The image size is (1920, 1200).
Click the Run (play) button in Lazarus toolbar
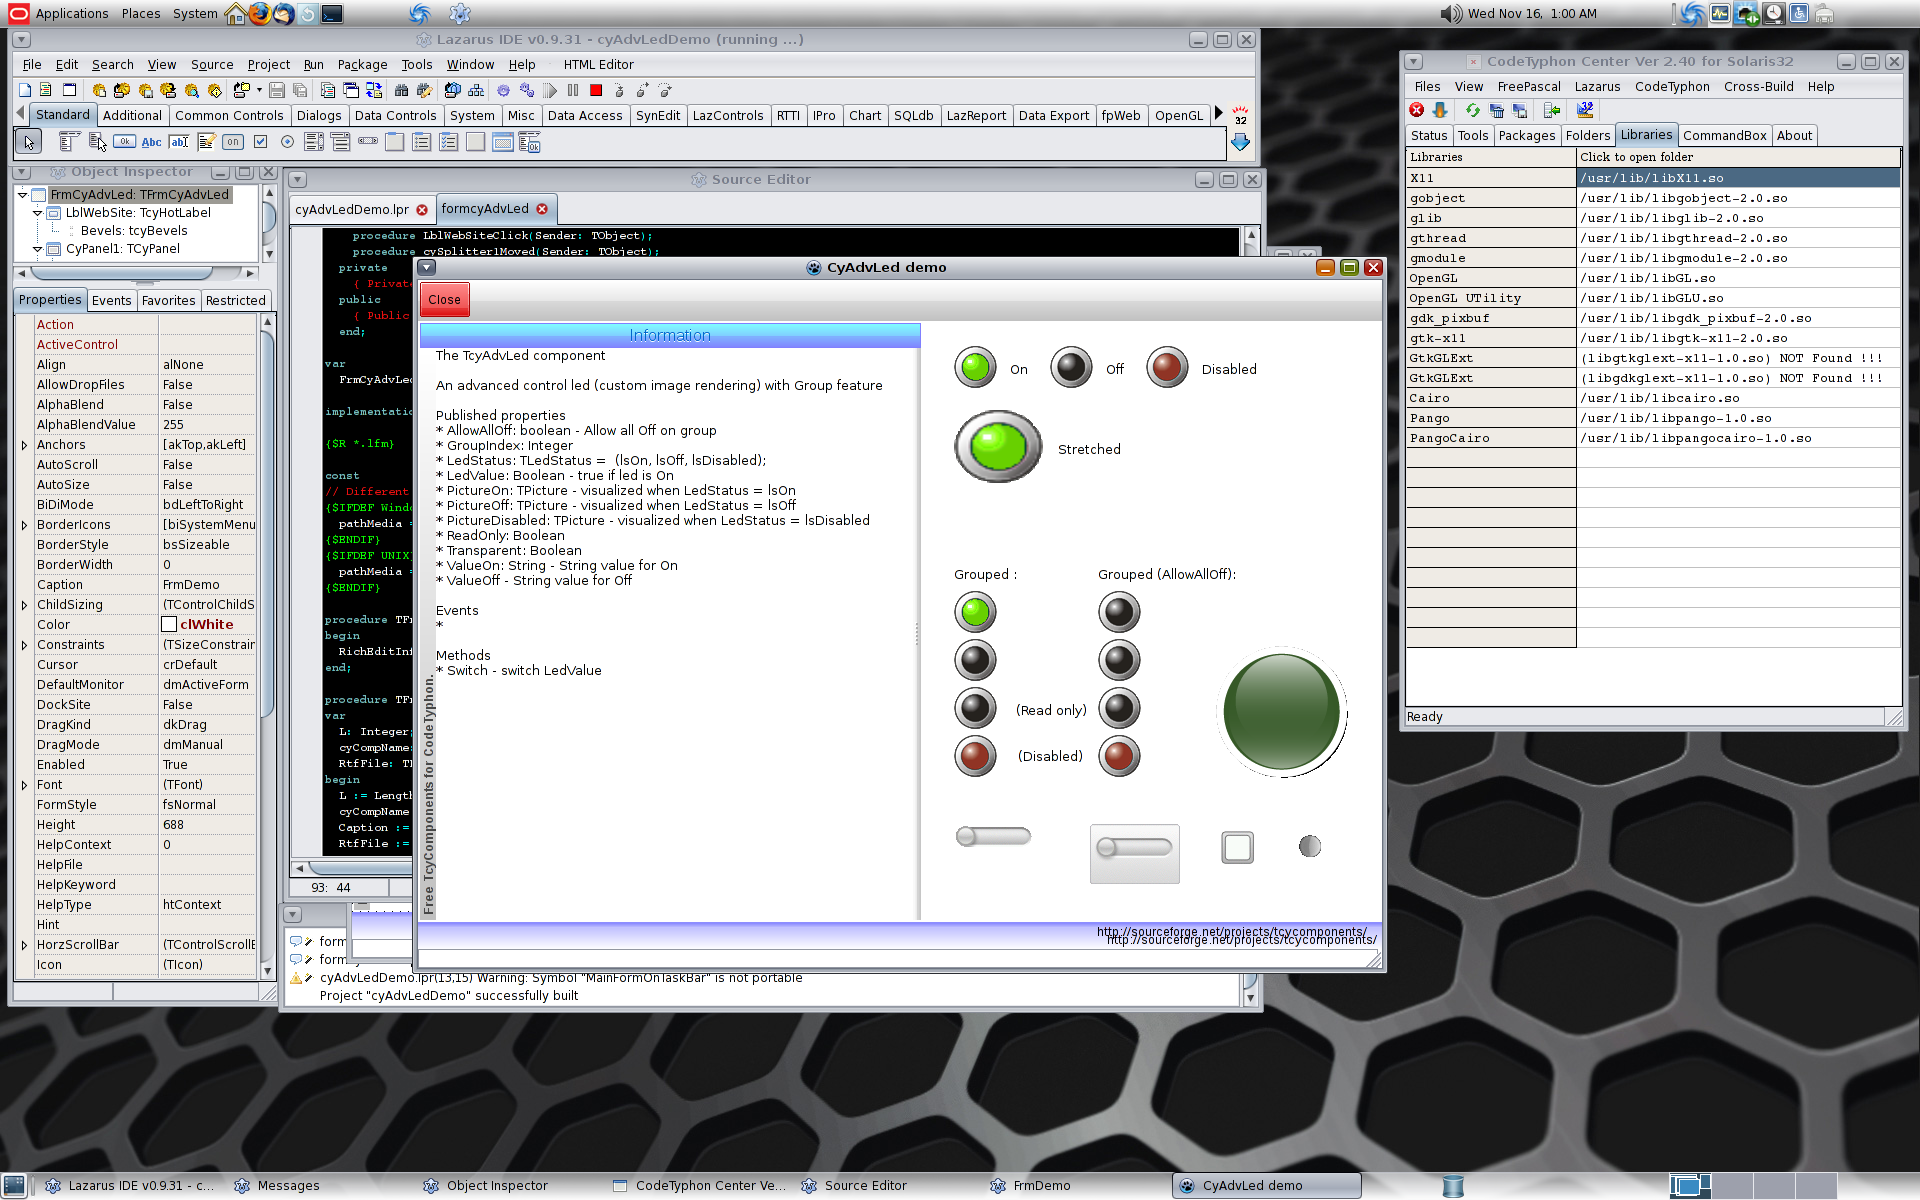[550, 90]
